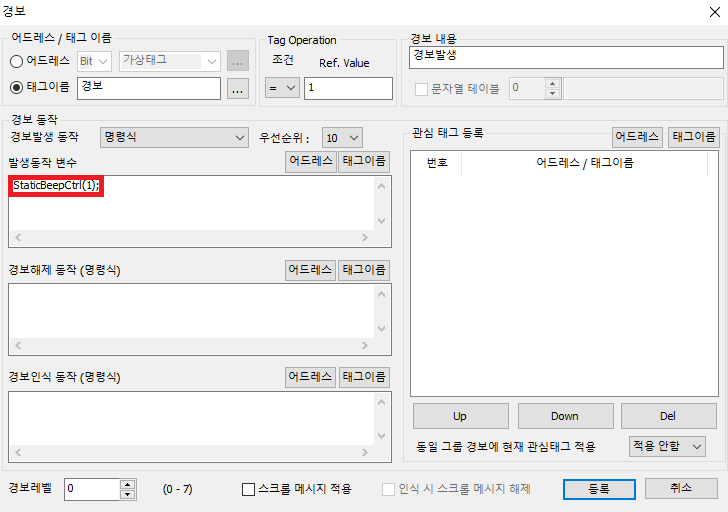Click 태그이름 button for 경보해제 동작
Screen dimensions: 728x512
[364, 270]
